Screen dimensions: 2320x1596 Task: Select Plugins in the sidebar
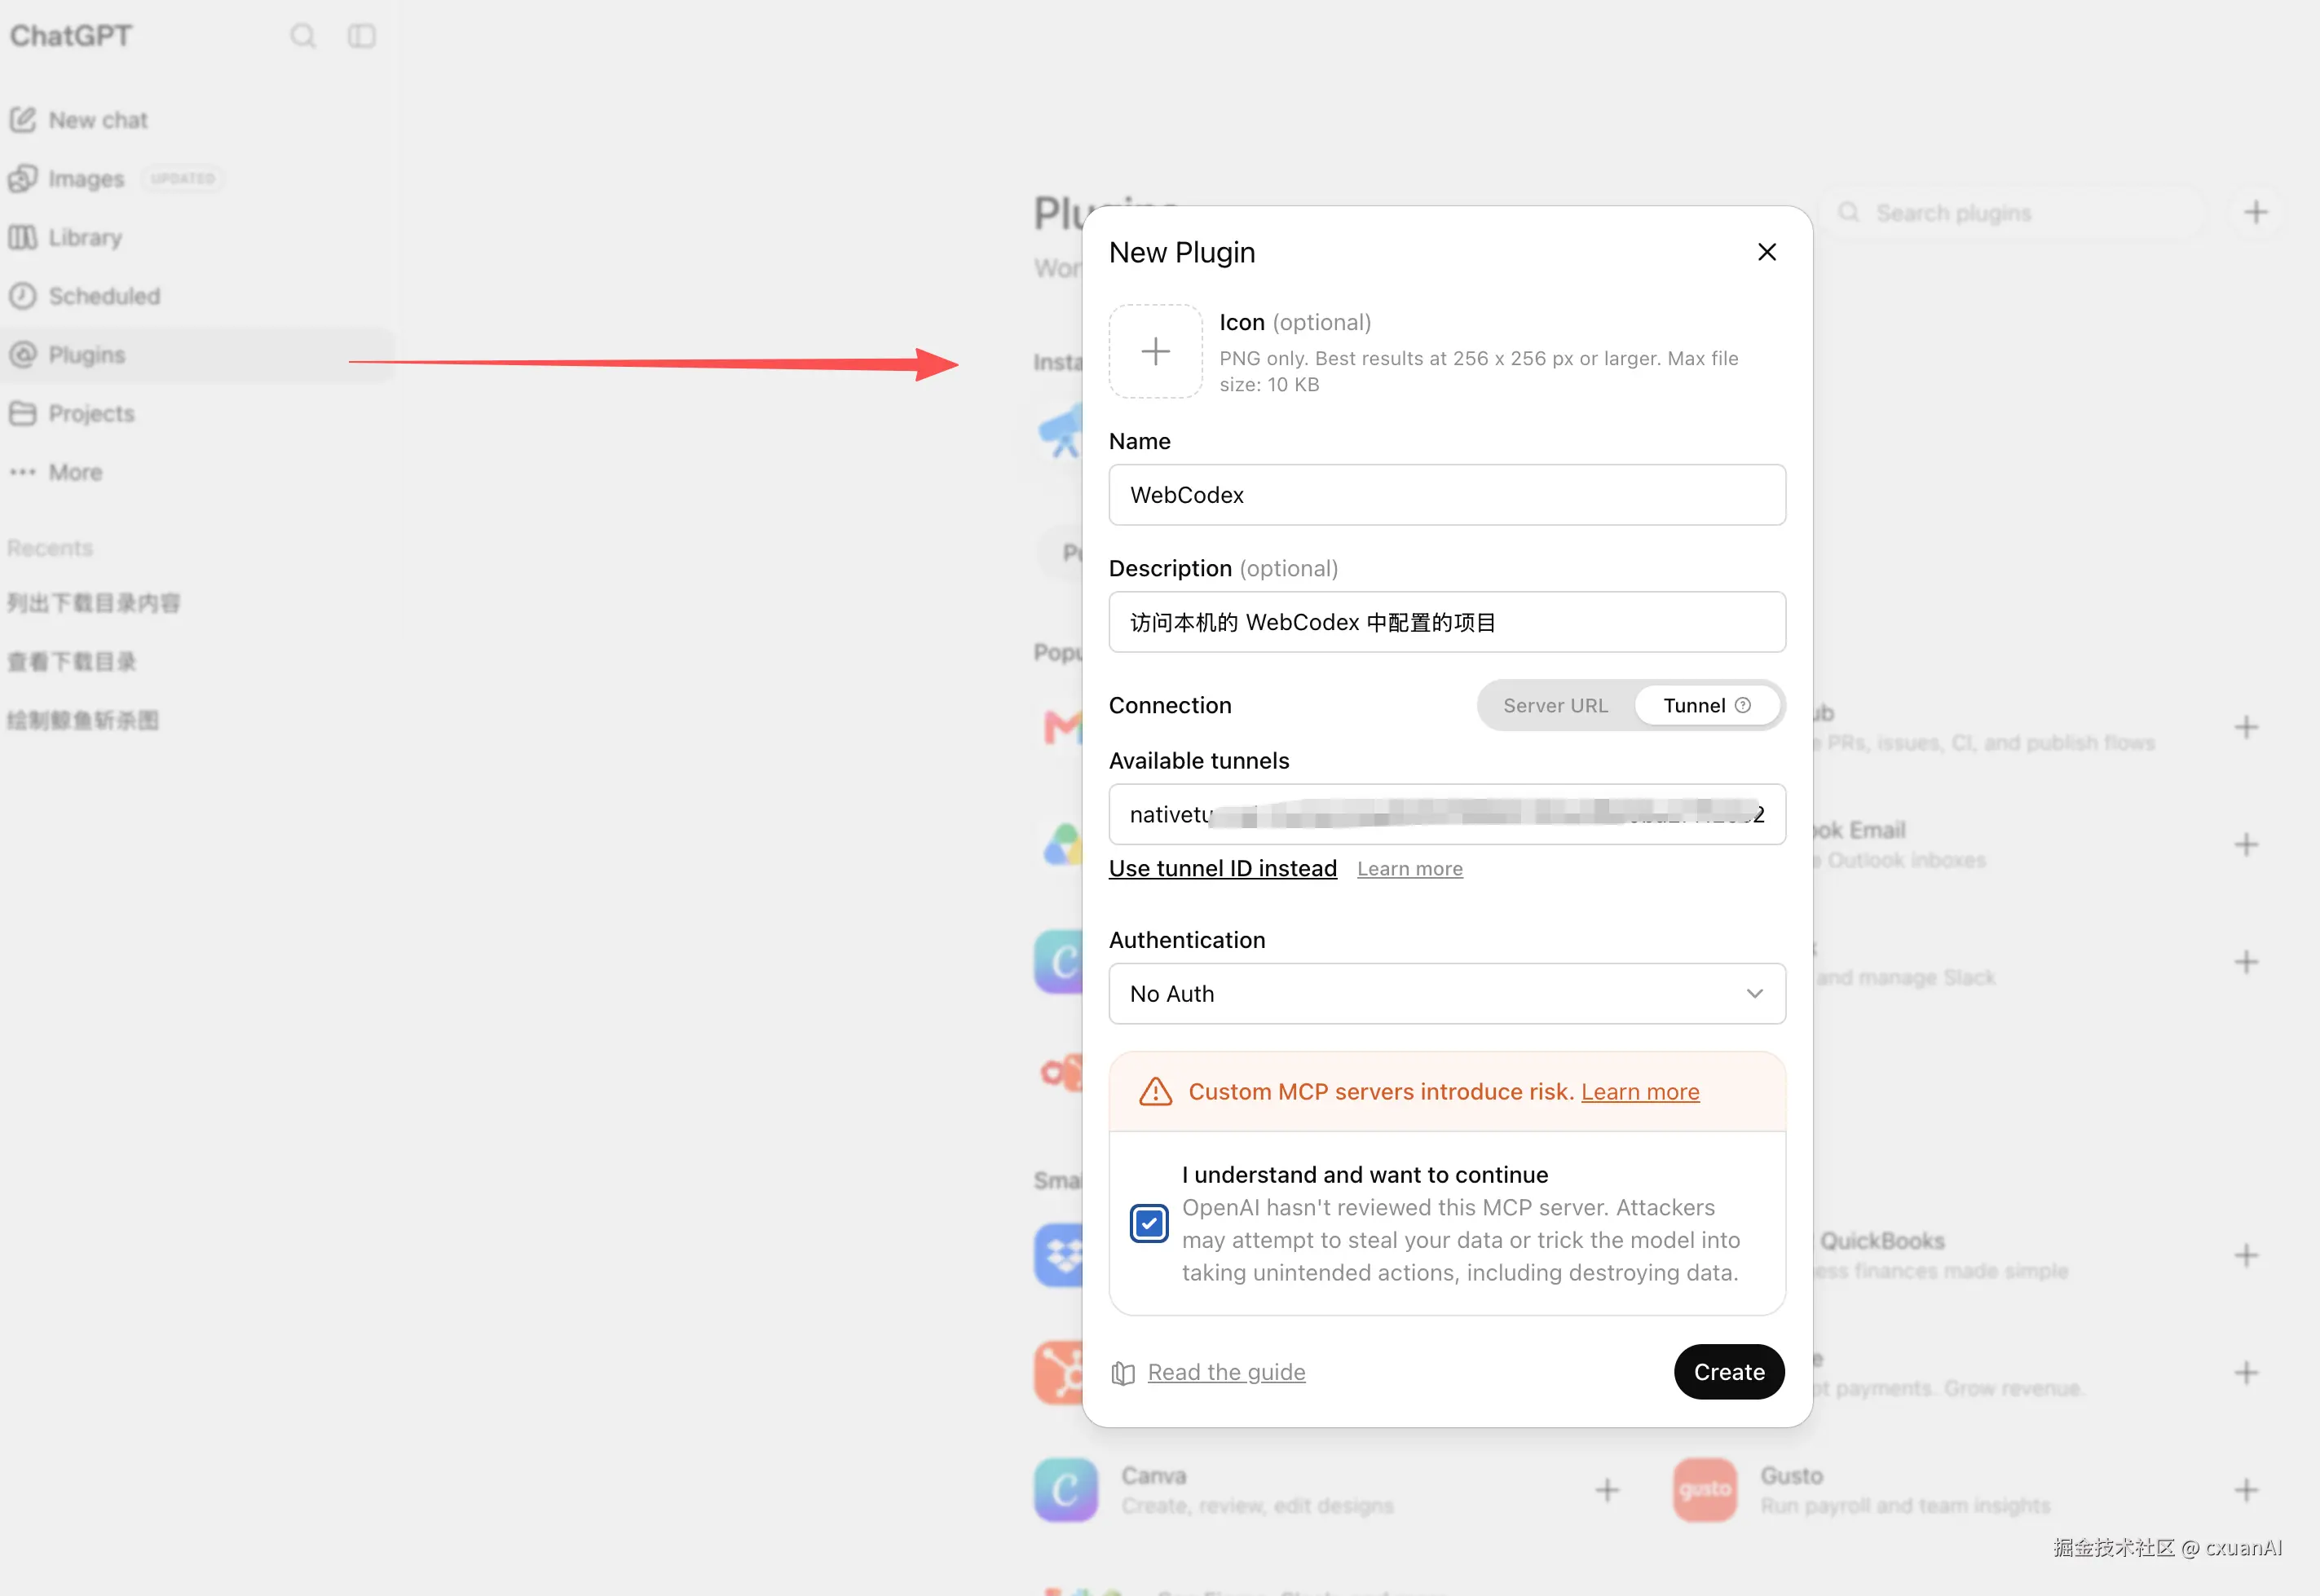[197, 355]
